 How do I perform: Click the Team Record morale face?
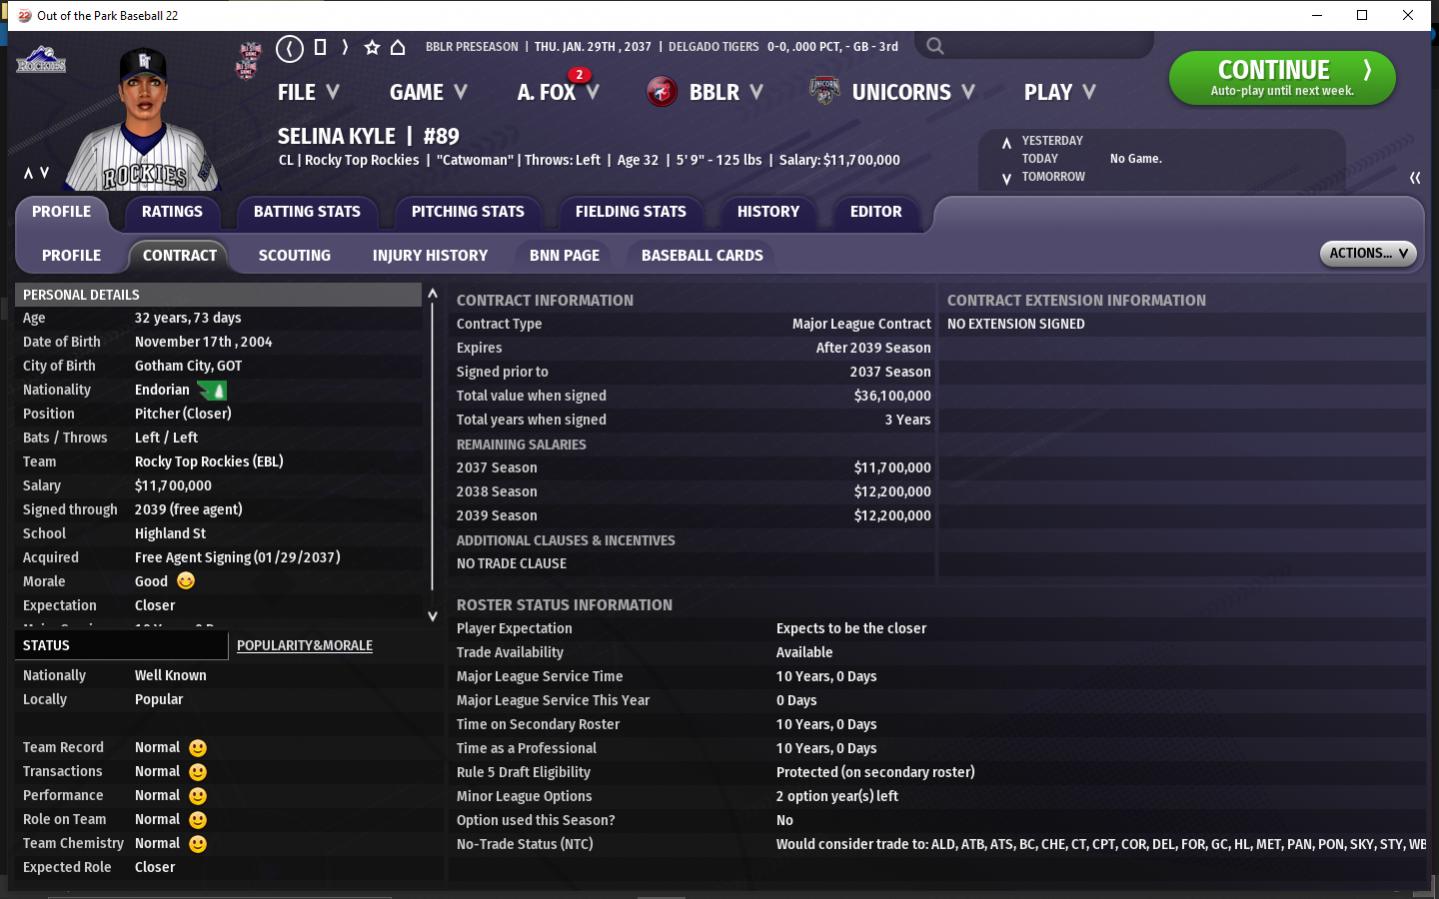tap(198, 748)
